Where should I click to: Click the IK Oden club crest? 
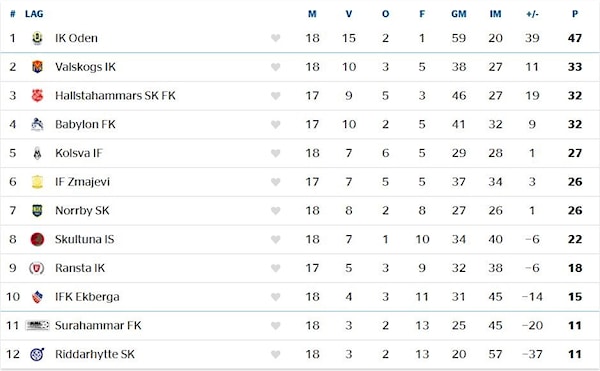click(37, 38)
